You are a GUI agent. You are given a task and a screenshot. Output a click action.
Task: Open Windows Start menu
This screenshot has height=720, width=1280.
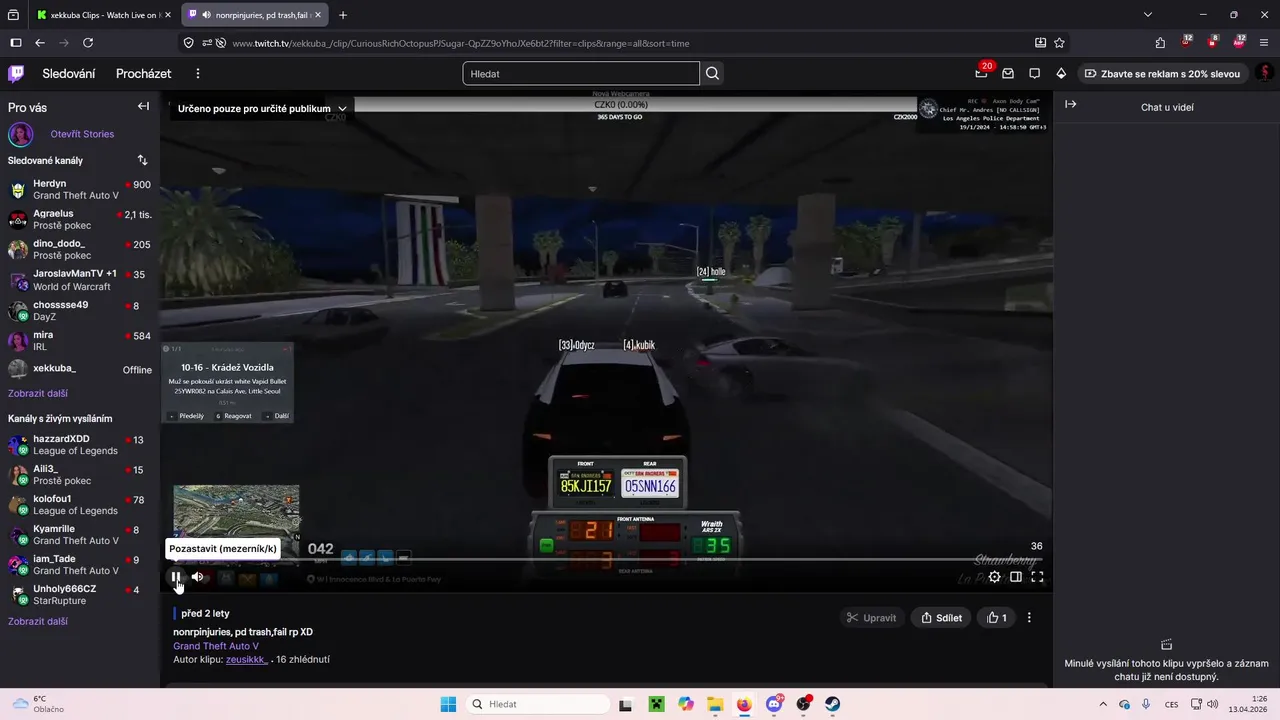[448, 704]
